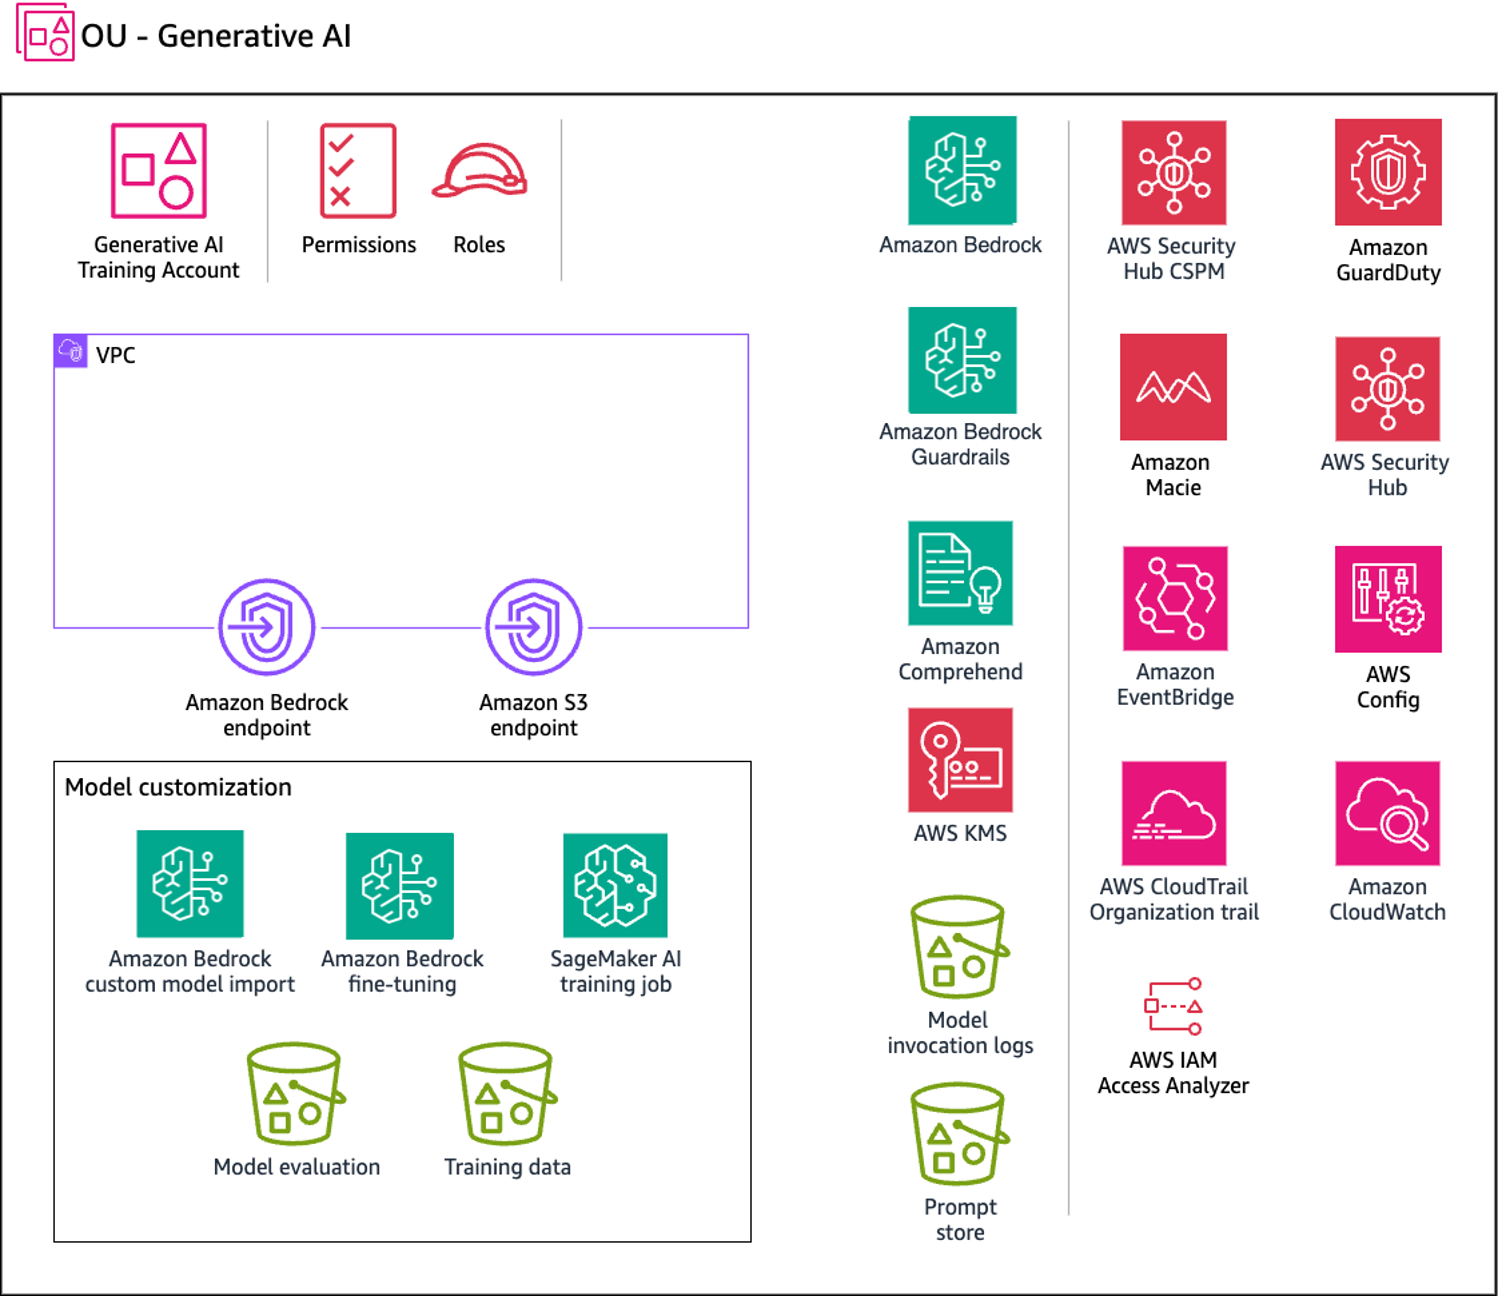This screenshot has height=1296, width=1498.
Task: Click the Amazon Bedrock fine-tuning icon
Action: pyautogui.click(x=400, y=886)
